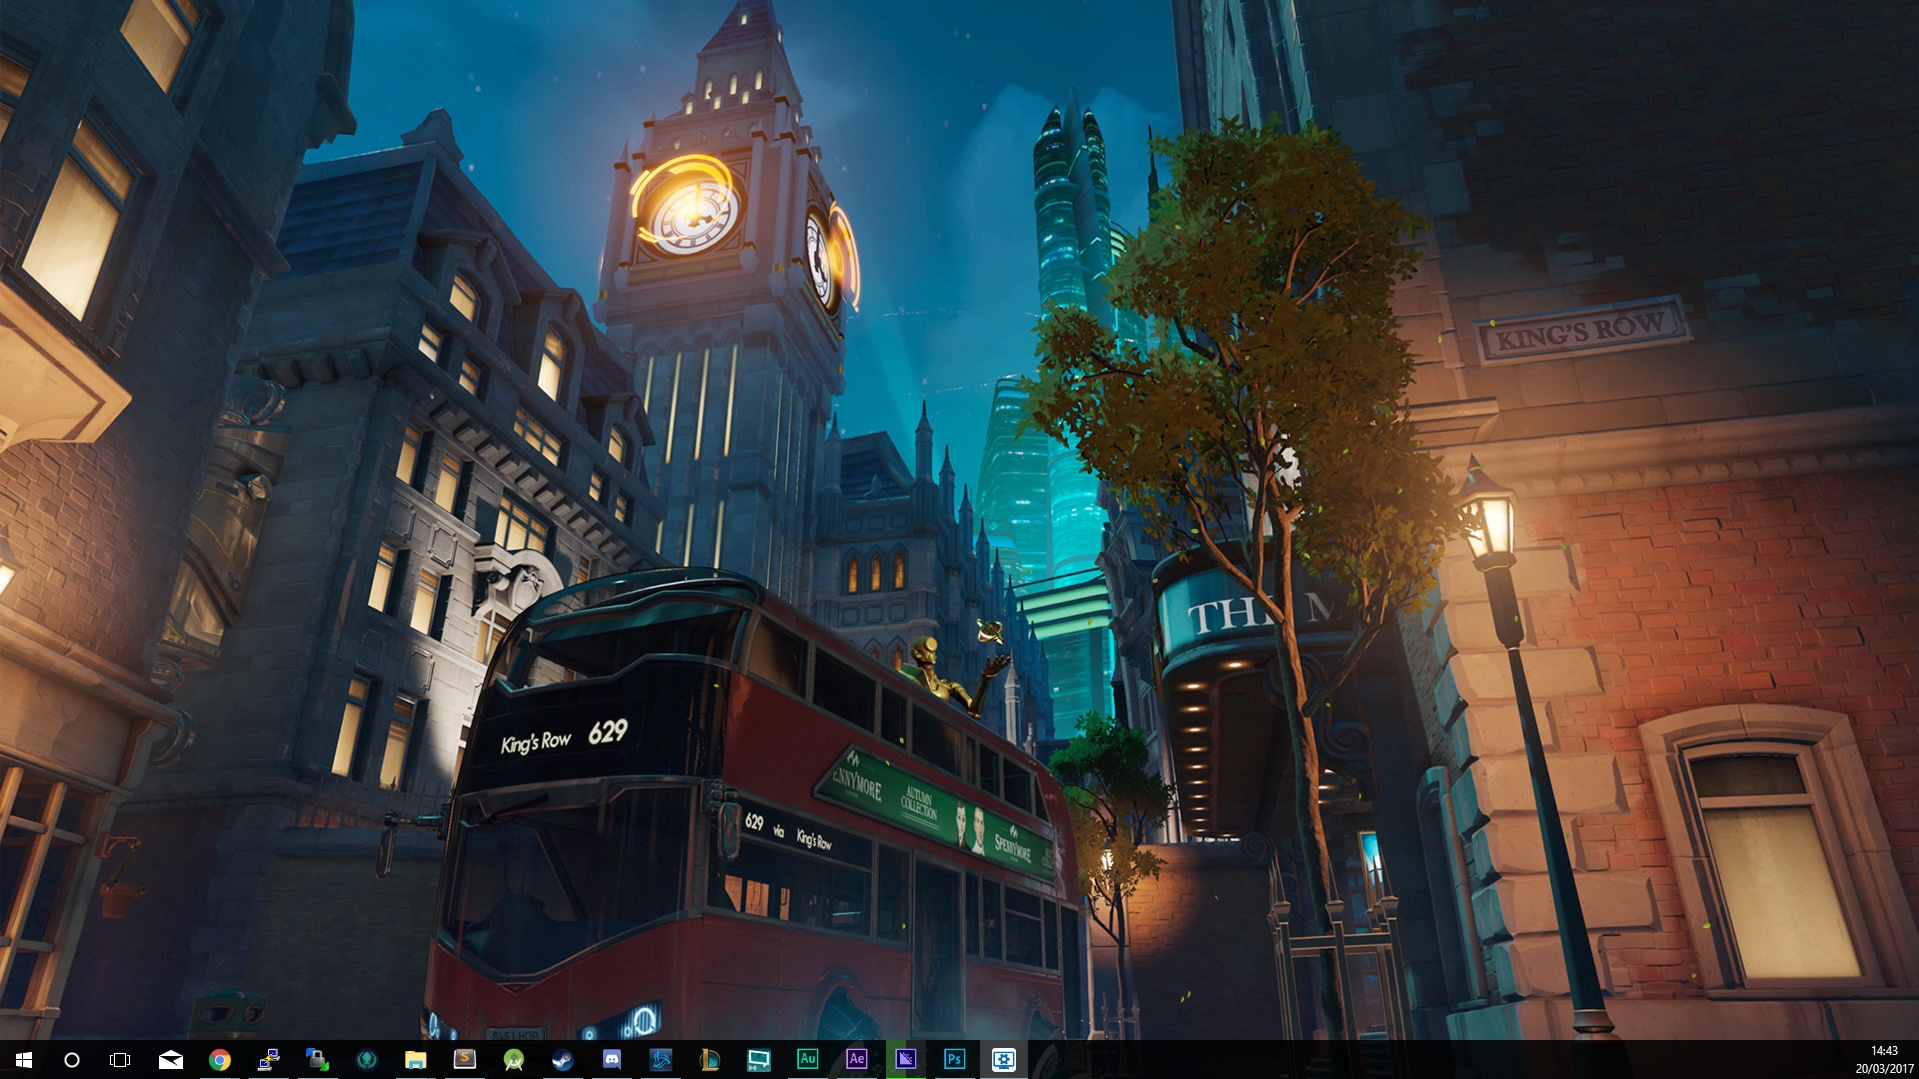Open Discord from the taskbar
The height and width of the screenshot is (1079, 1919).
[x=612, y=1060]
